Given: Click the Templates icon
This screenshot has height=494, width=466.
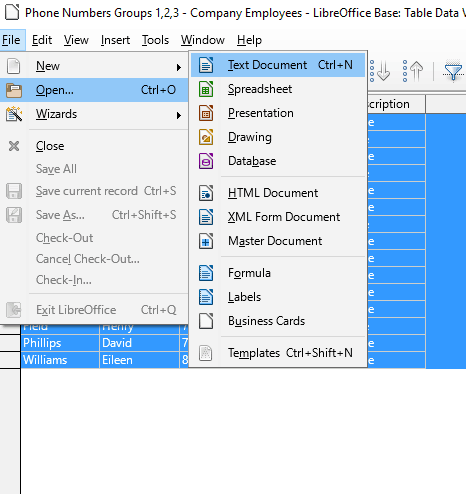Looking at the screenshot, I should 206,353.
